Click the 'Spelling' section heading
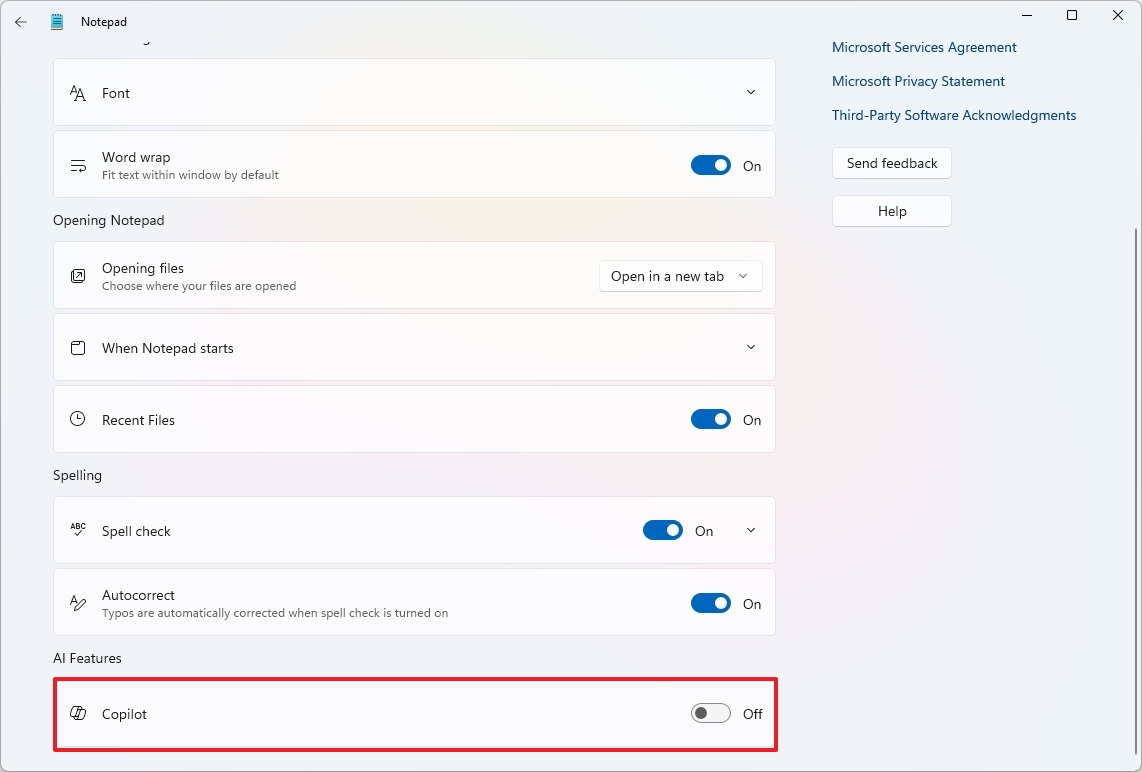Viewport: 1142px width, 772px height. pyautogui.click(x=77, y=476)
